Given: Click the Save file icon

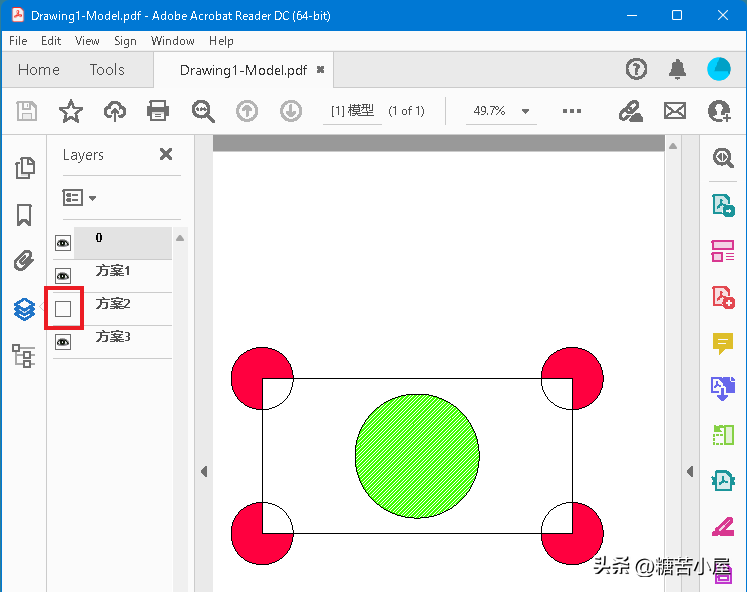Looking at the screenshot, I should (27, 111).
